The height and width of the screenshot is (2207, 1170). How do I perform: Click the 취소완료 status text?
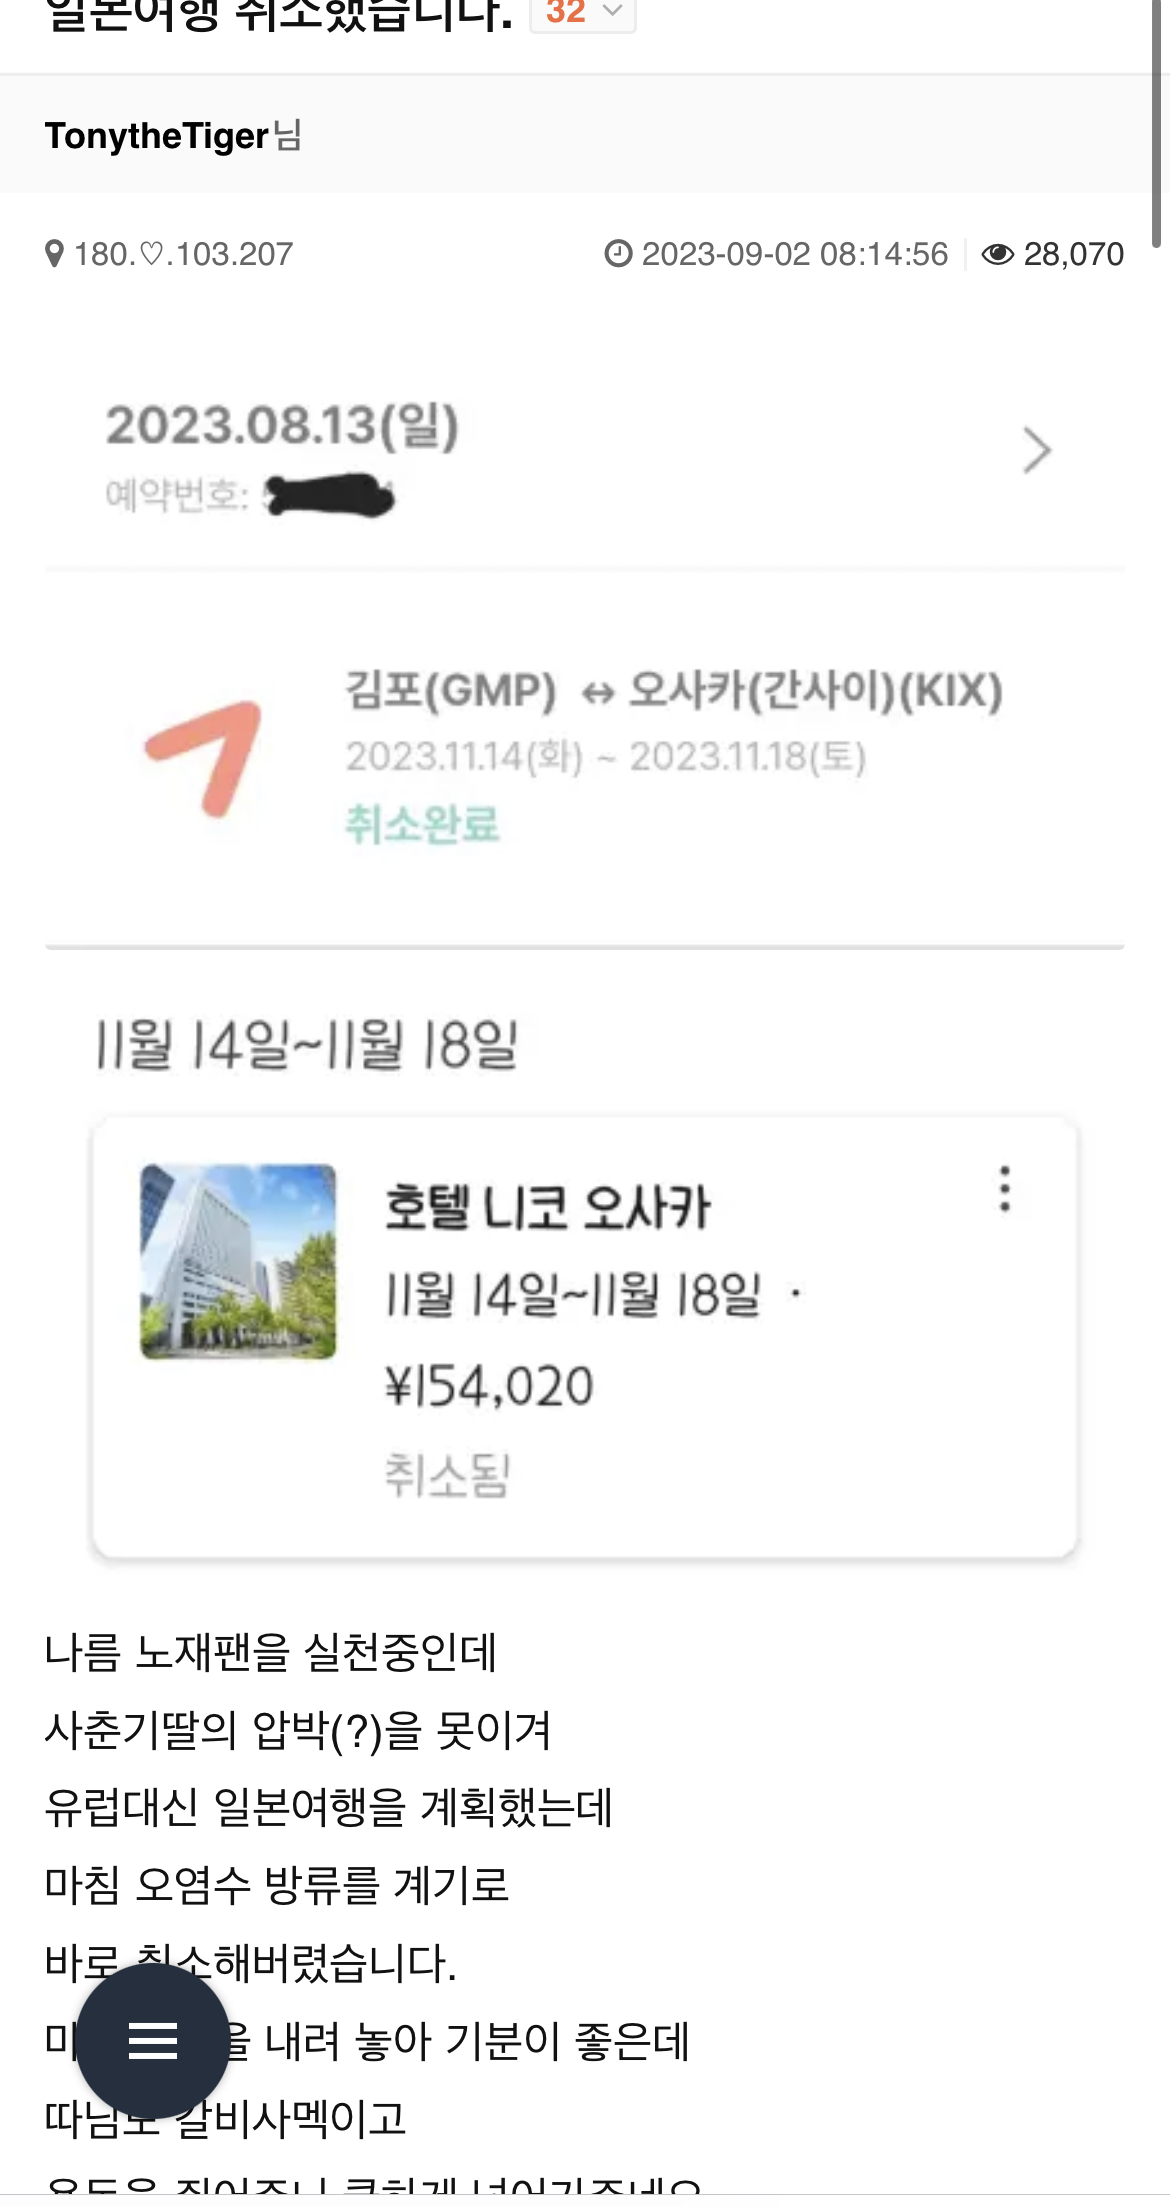tap(422, 825)
